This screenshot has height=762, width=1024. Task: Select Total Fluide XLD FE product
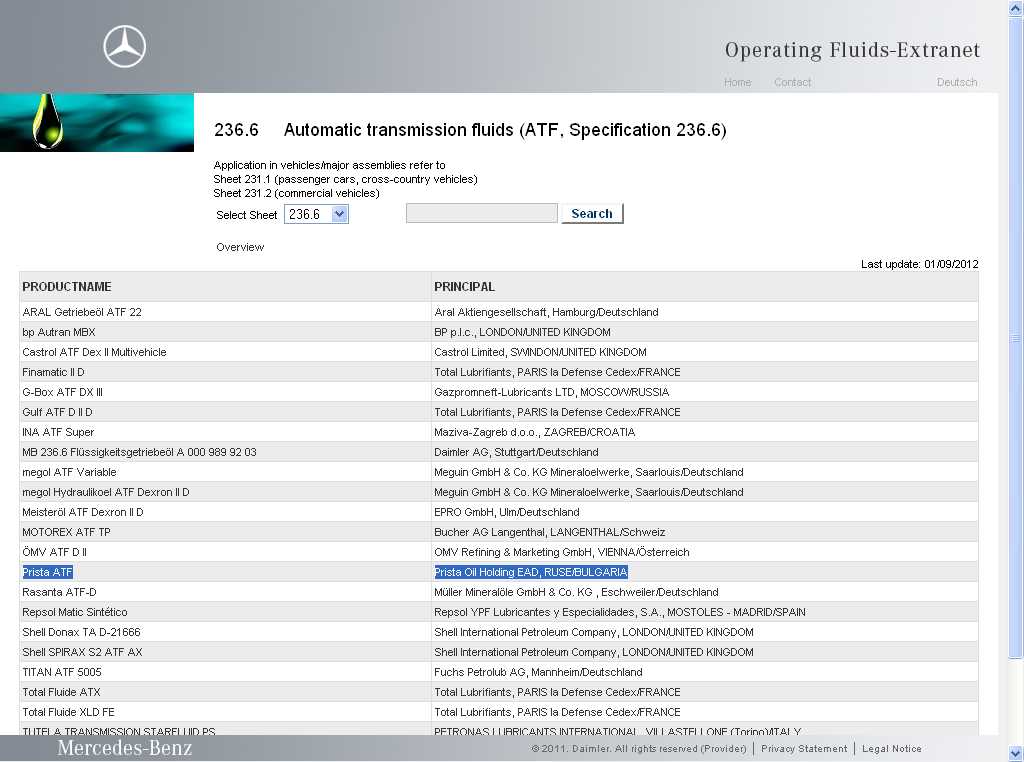[69, 712]
